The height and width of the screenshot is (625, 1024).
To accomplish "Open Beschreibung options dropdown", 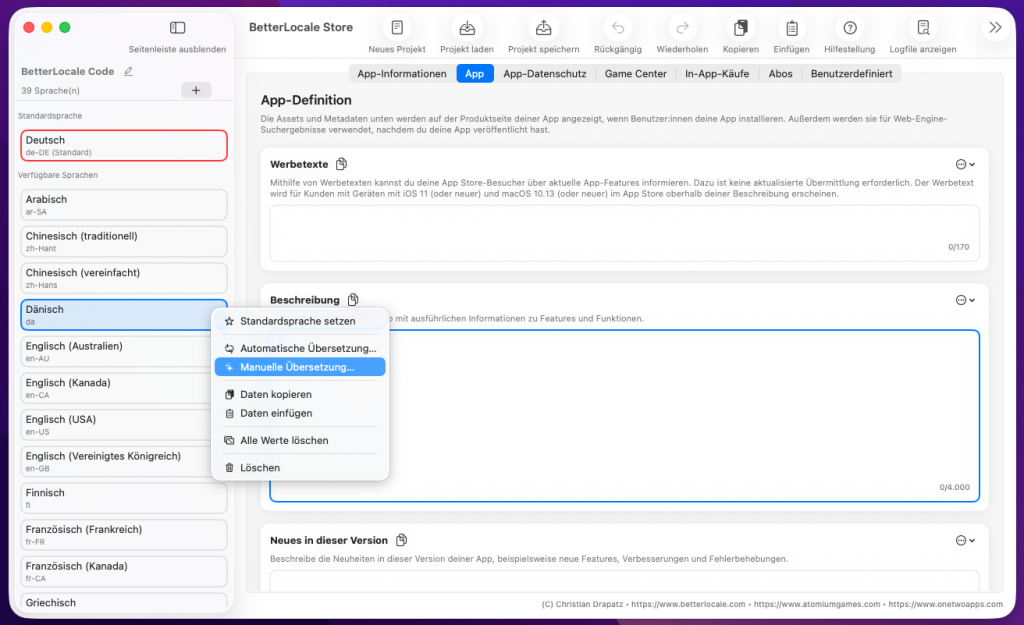I will (965, 300).
